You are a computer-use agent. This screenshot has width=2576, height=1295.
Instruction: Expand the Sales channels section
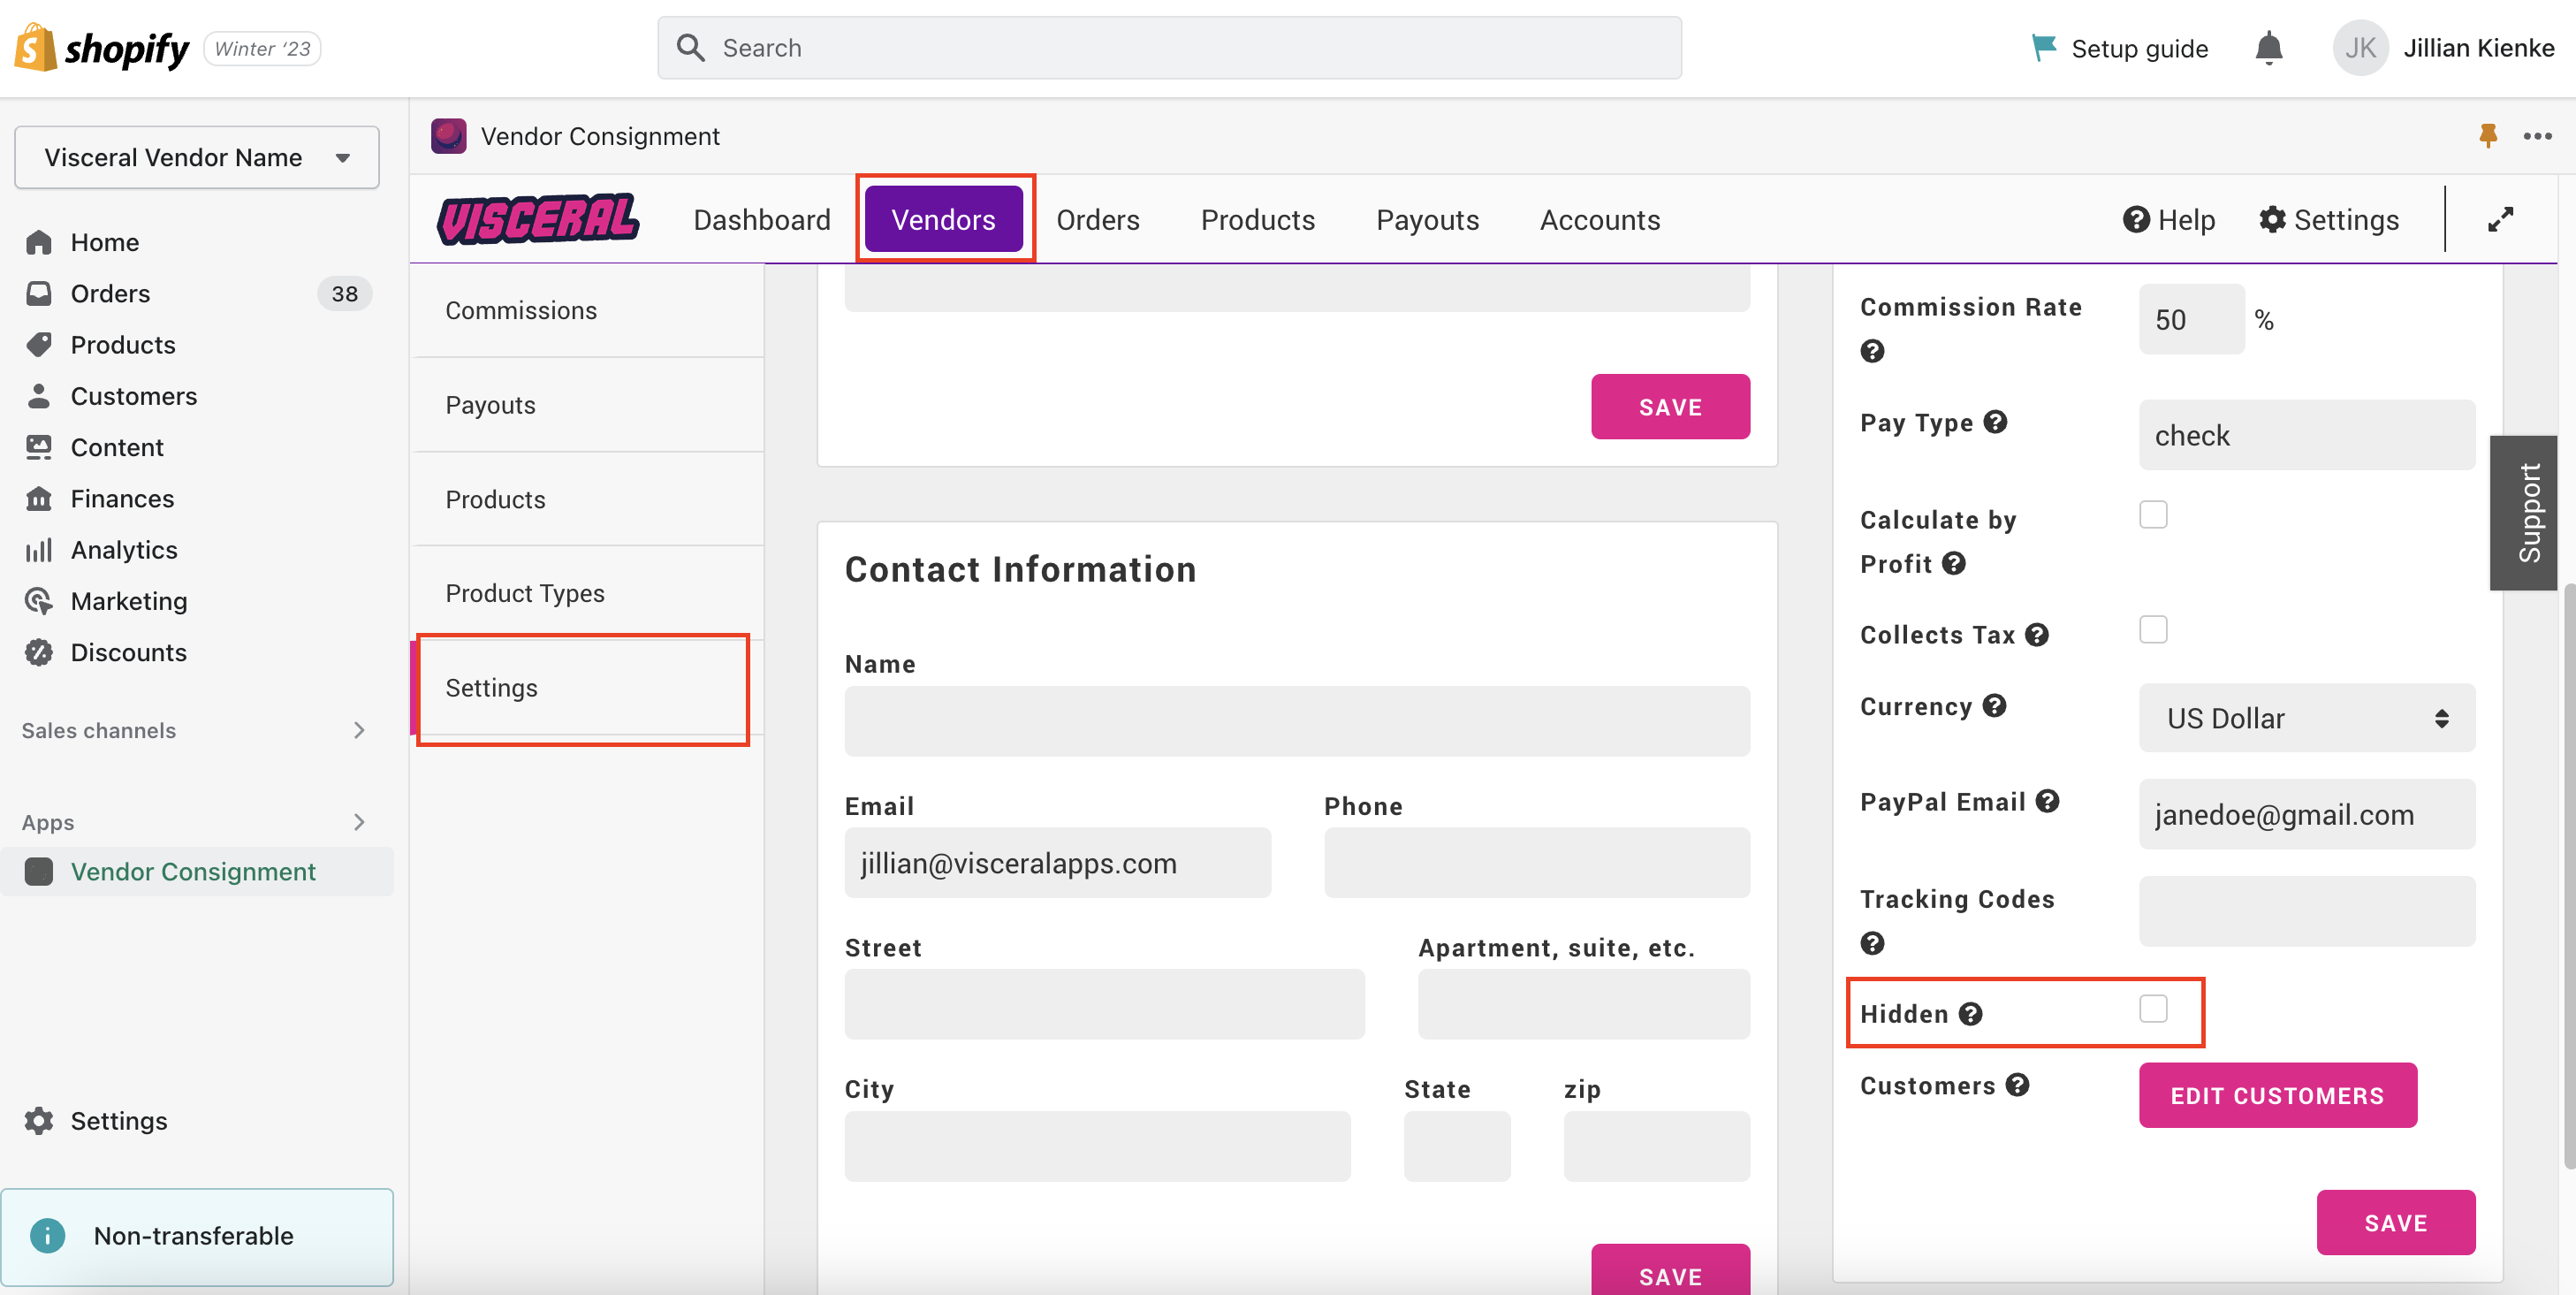pyautogui.click(x=359, y=730)
